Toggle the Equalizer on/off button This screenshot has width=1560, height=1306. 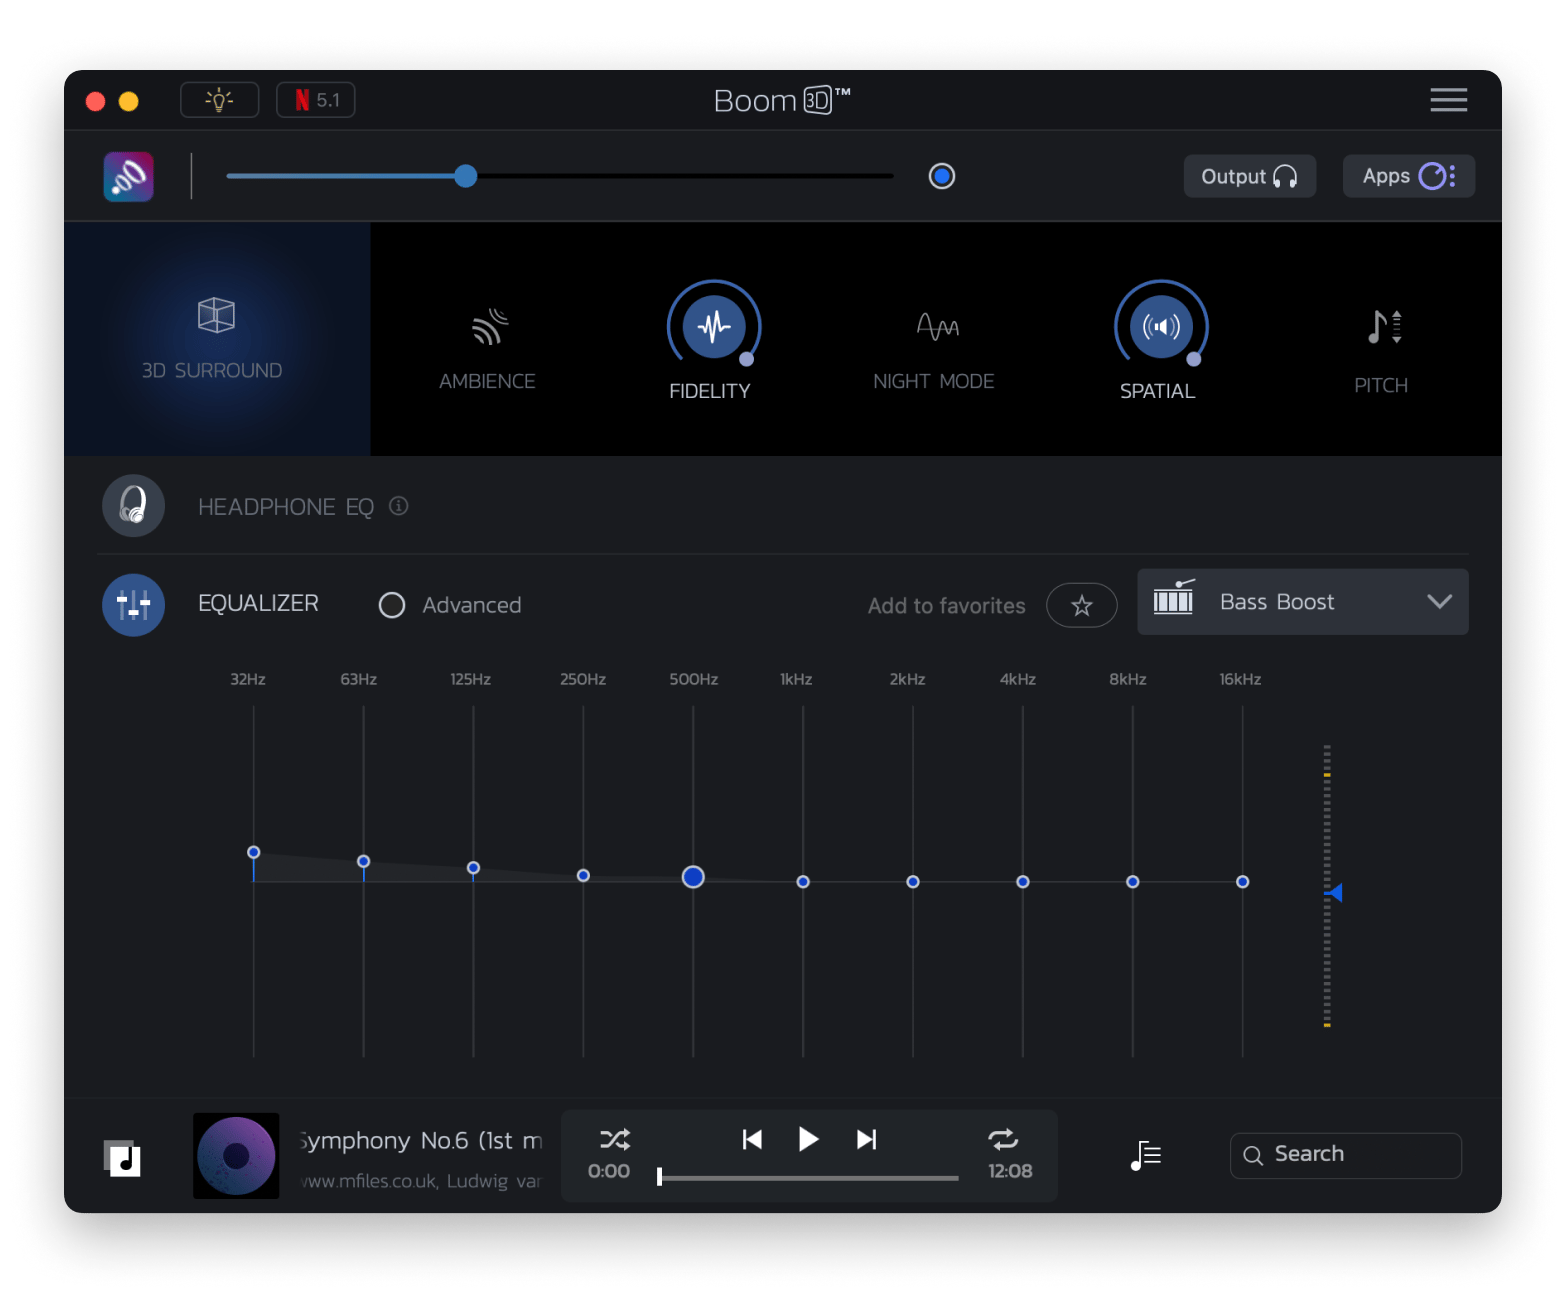[x=133, y=605]
